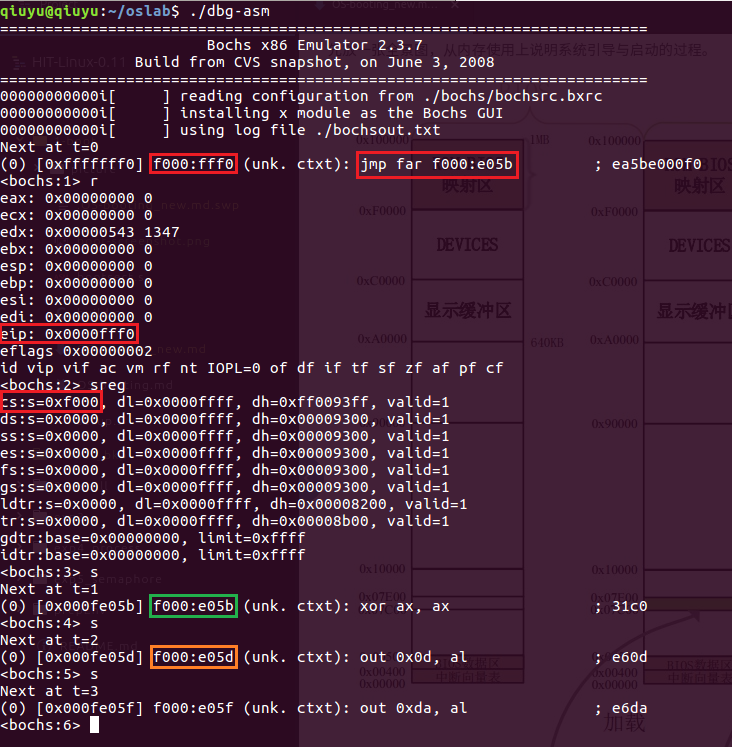Click "installing x module as the Bochs GUI"
Image resolution: width=732 pixels, height=747 pixels.
pyautogui.click(x=341, y=113)
